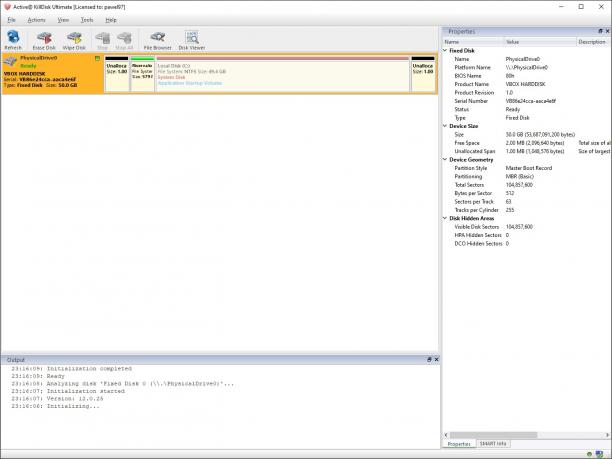612x459 pixels.
Task: Select the last Unallocated partition block
Action: [x=423, y=74]
